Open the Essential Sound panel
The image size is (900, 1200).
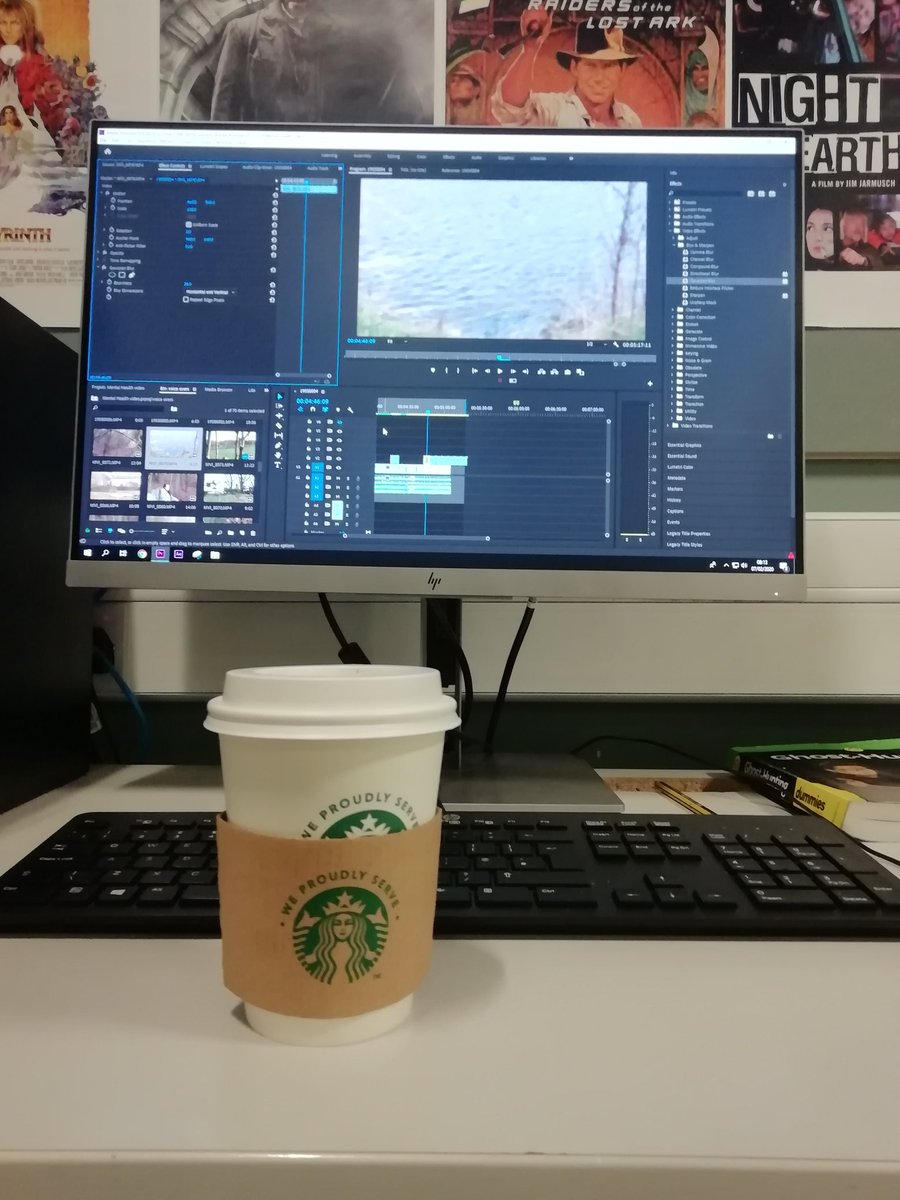(x=682, y=456)
